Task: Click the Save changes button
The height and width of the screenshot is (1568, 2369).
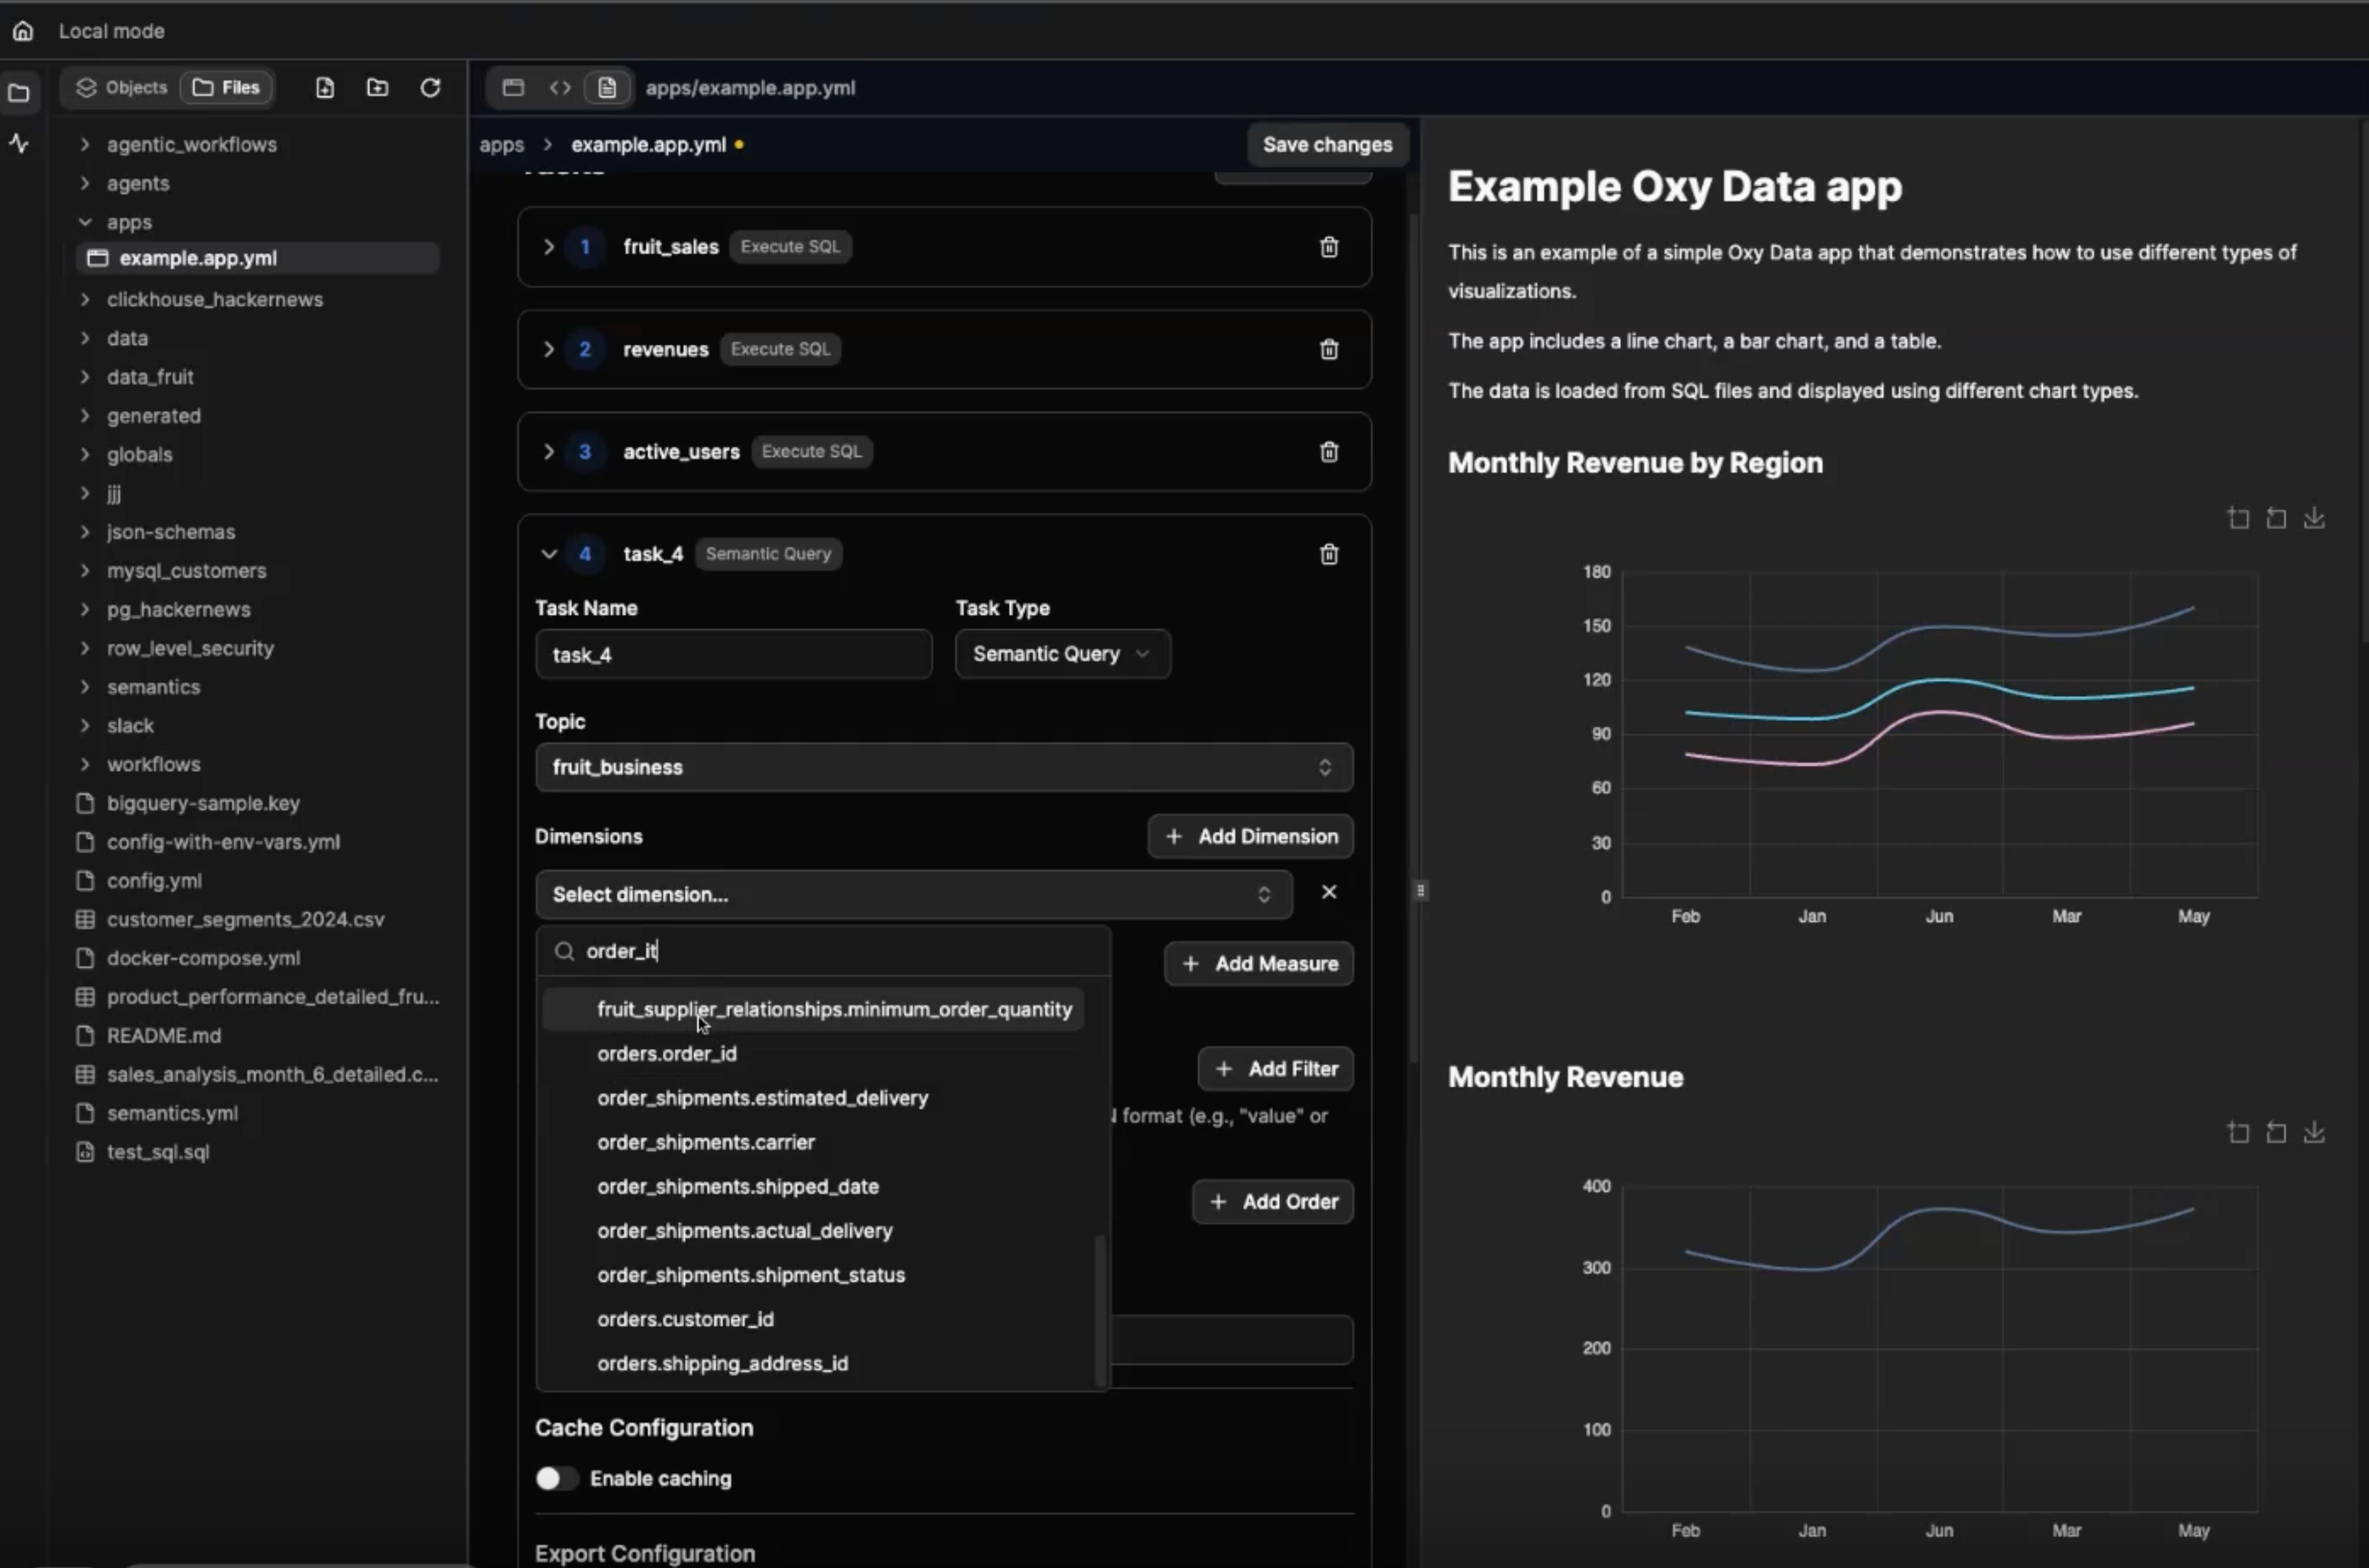Action: tap(1327, 145)
